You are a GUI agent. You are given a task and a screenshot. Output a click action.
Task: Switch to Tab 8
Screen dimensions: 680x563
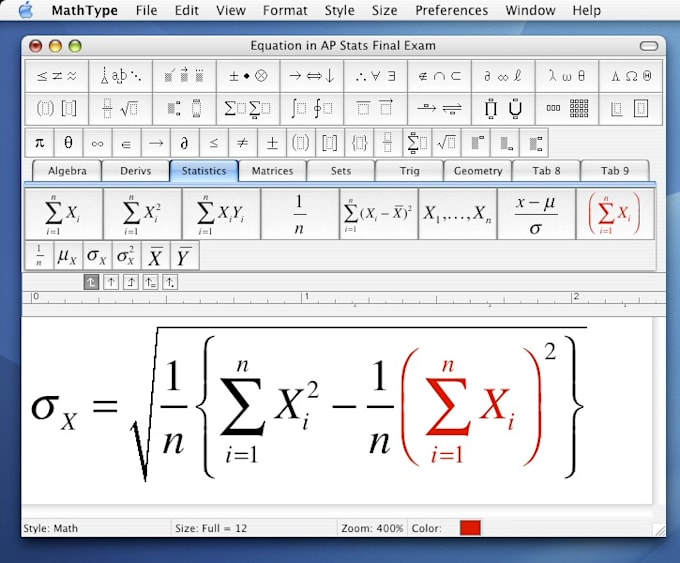point(546,171)
